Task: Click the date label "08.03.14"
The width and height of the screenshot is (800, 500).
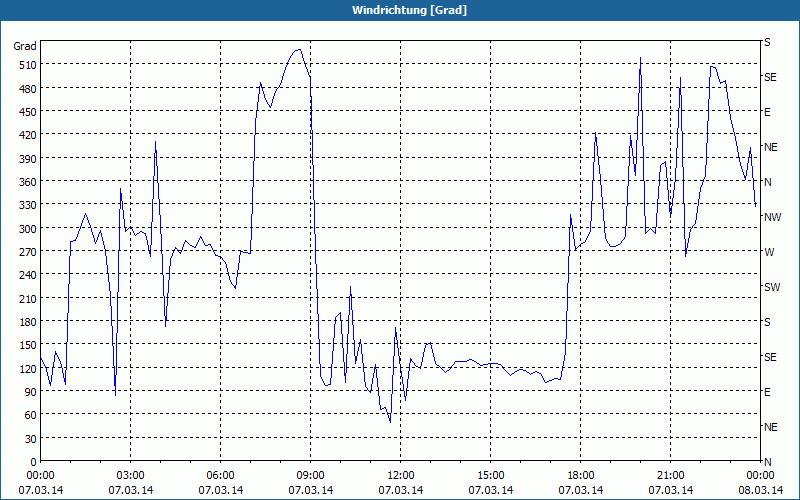Action: [x=761, y=490]
